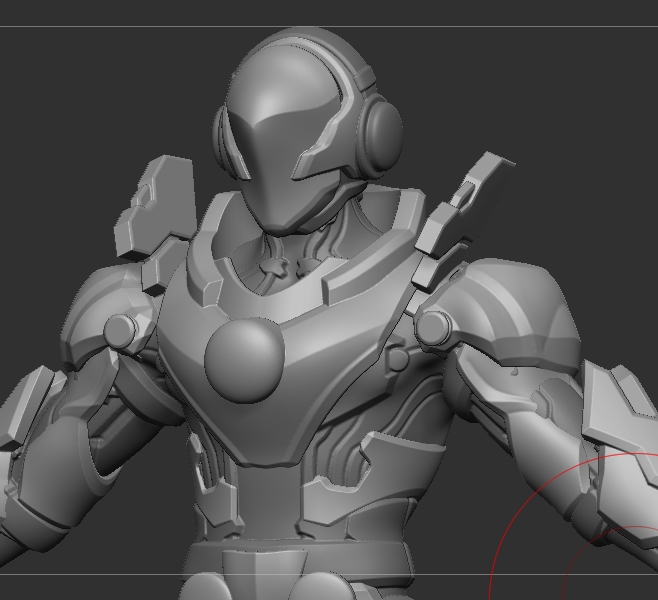Click the round bolt beside the sphere's left

(x=120, y=331)
